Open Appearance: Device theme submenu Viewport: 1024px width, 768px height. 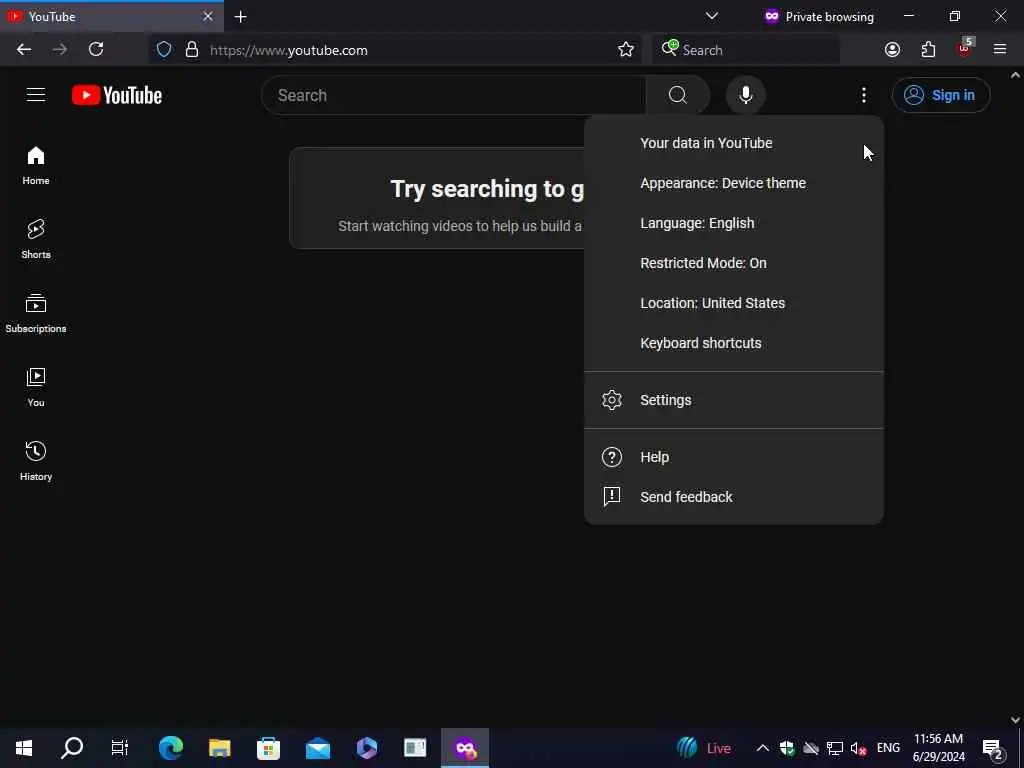tap(734, 183)
